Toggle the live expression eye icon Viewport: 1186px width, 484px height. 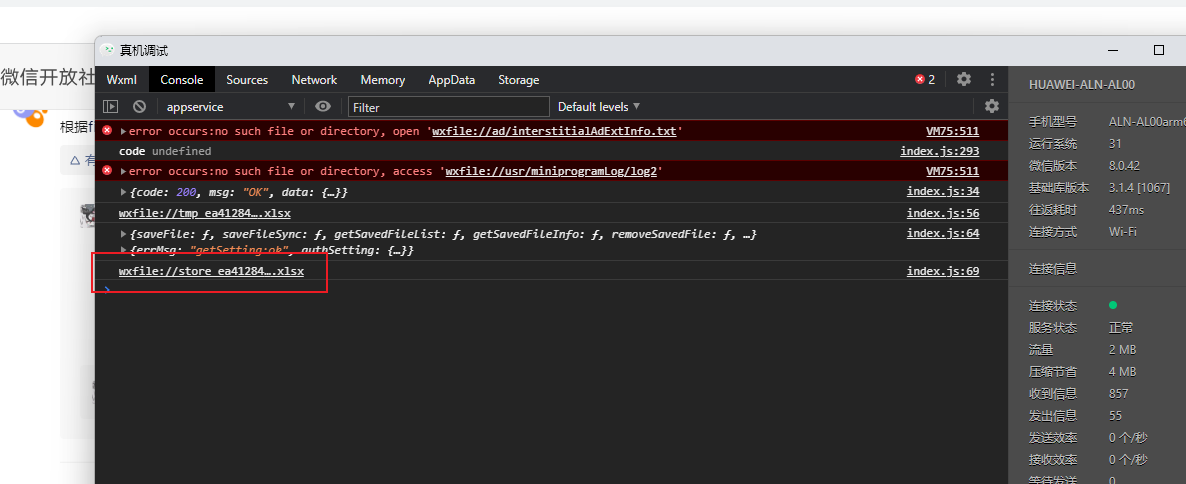point(323,107)
